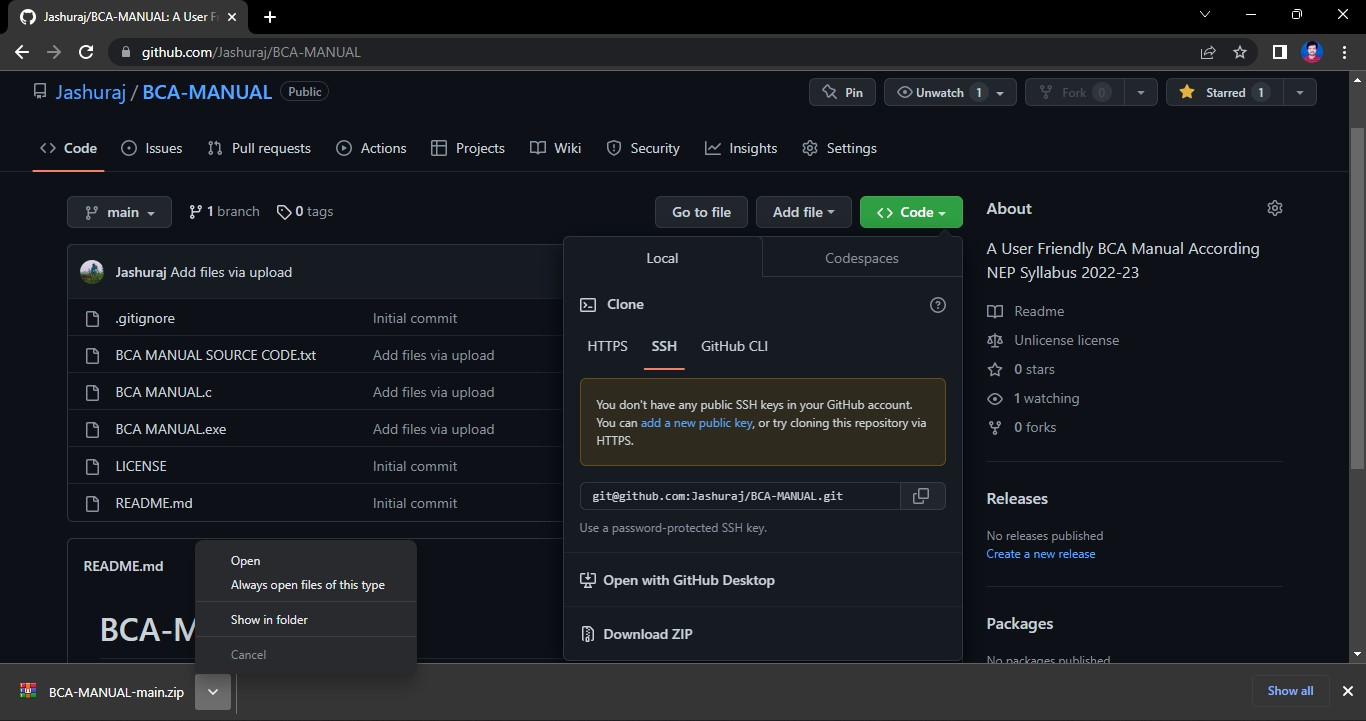Star toggle: click the Starred button
The width and height of the screenshot is (1366, 721).
pos(1224,92)
